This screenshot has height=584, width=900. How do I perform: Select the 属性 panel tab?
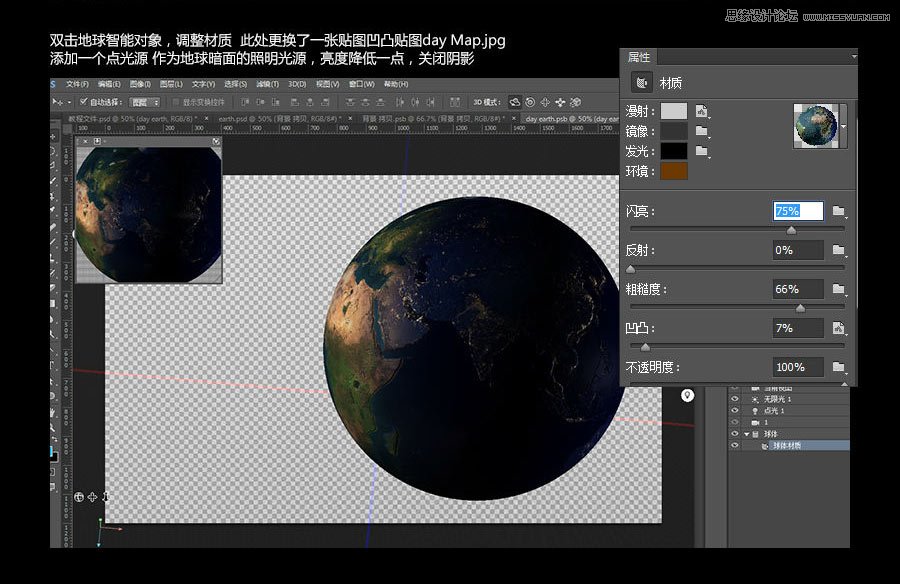(639, 57)
